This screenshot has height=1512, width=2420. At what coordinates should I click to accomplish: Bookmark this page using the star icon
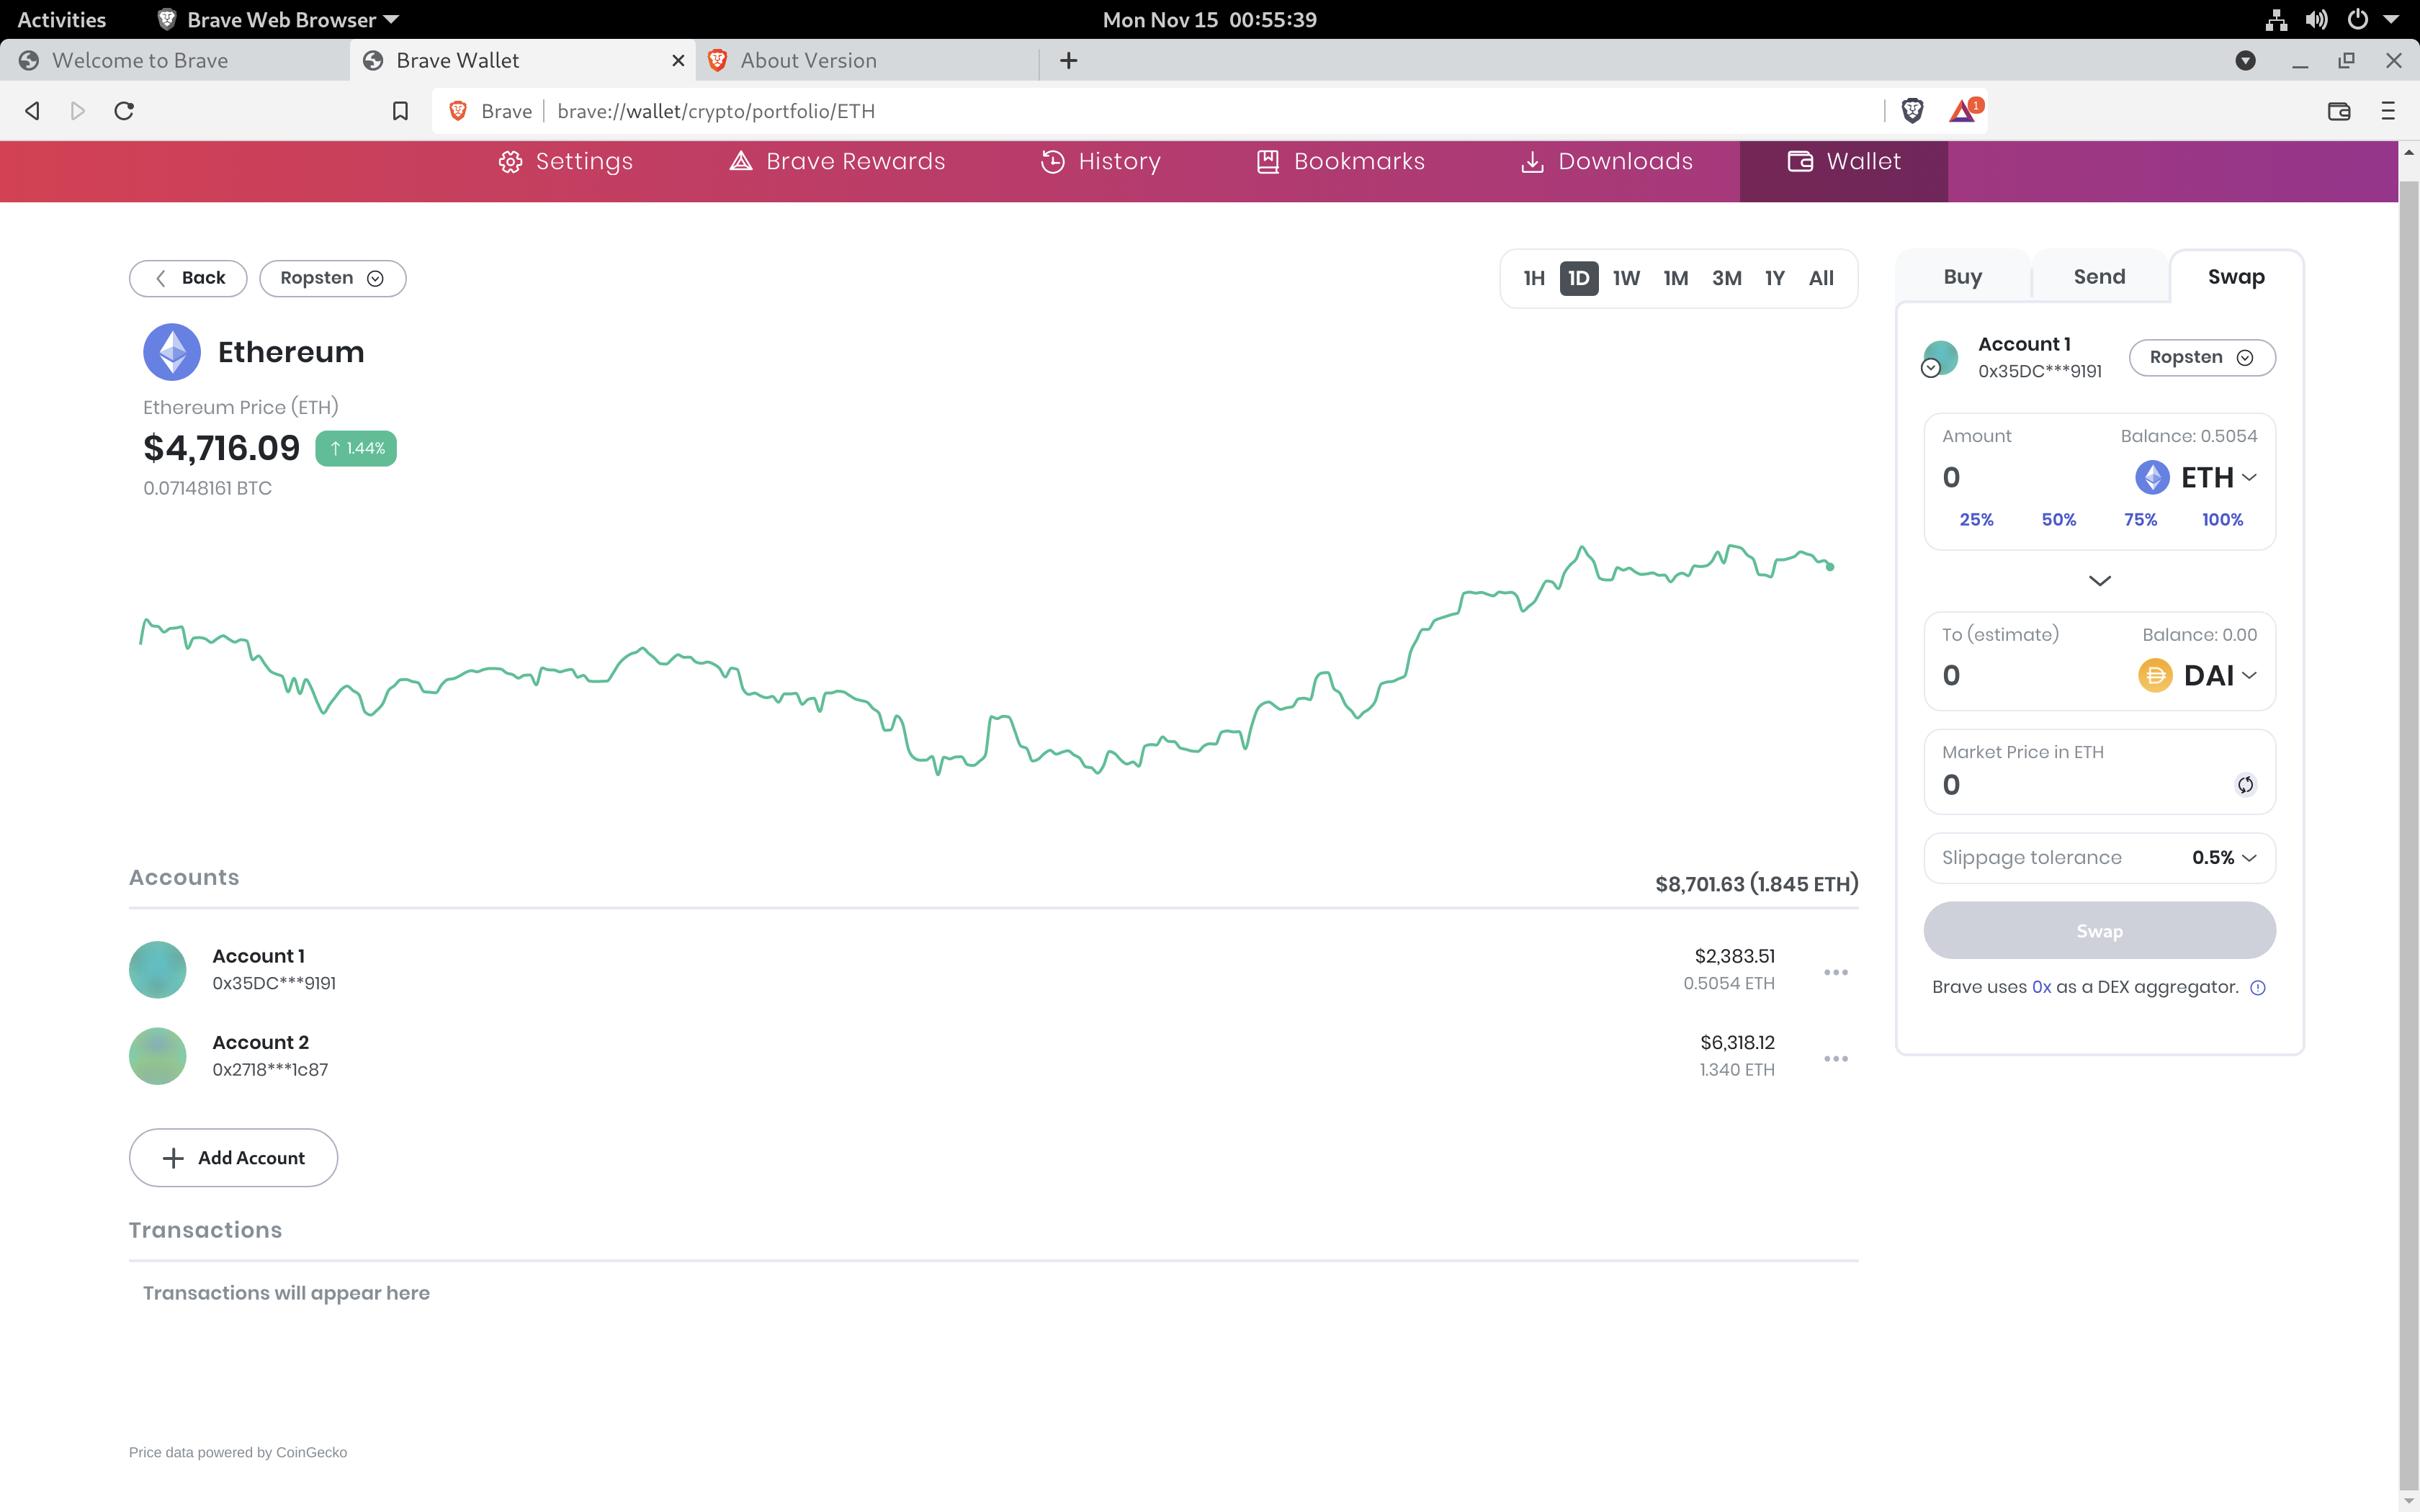tap(399, 111)
